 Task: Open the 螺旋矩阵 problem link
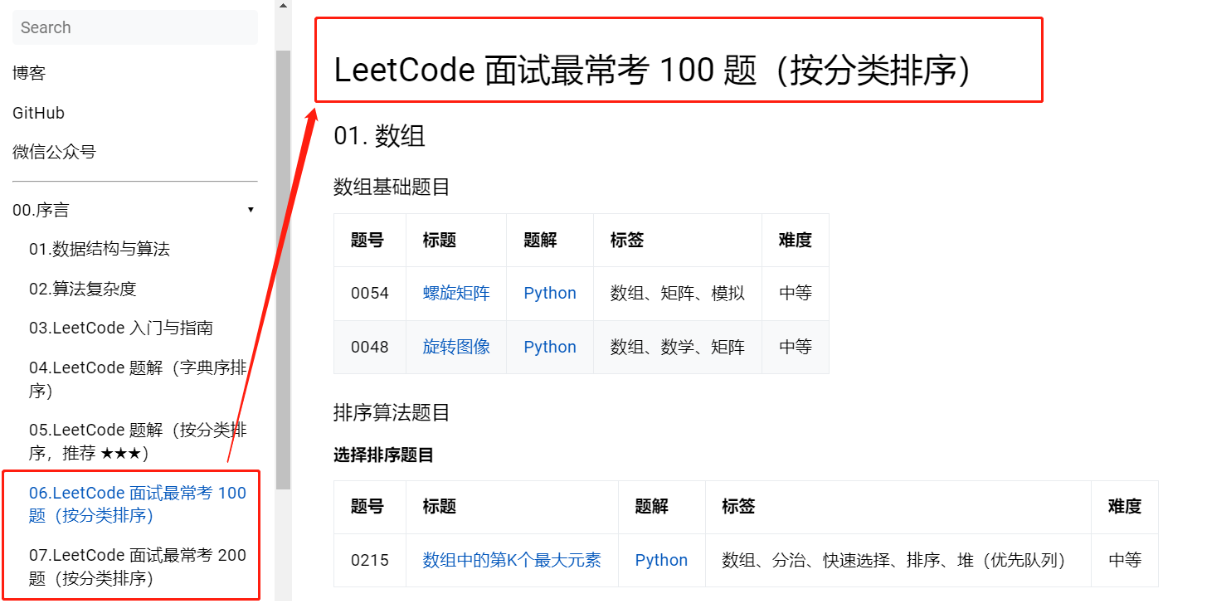pyautogui.click(x=456, y=293)
